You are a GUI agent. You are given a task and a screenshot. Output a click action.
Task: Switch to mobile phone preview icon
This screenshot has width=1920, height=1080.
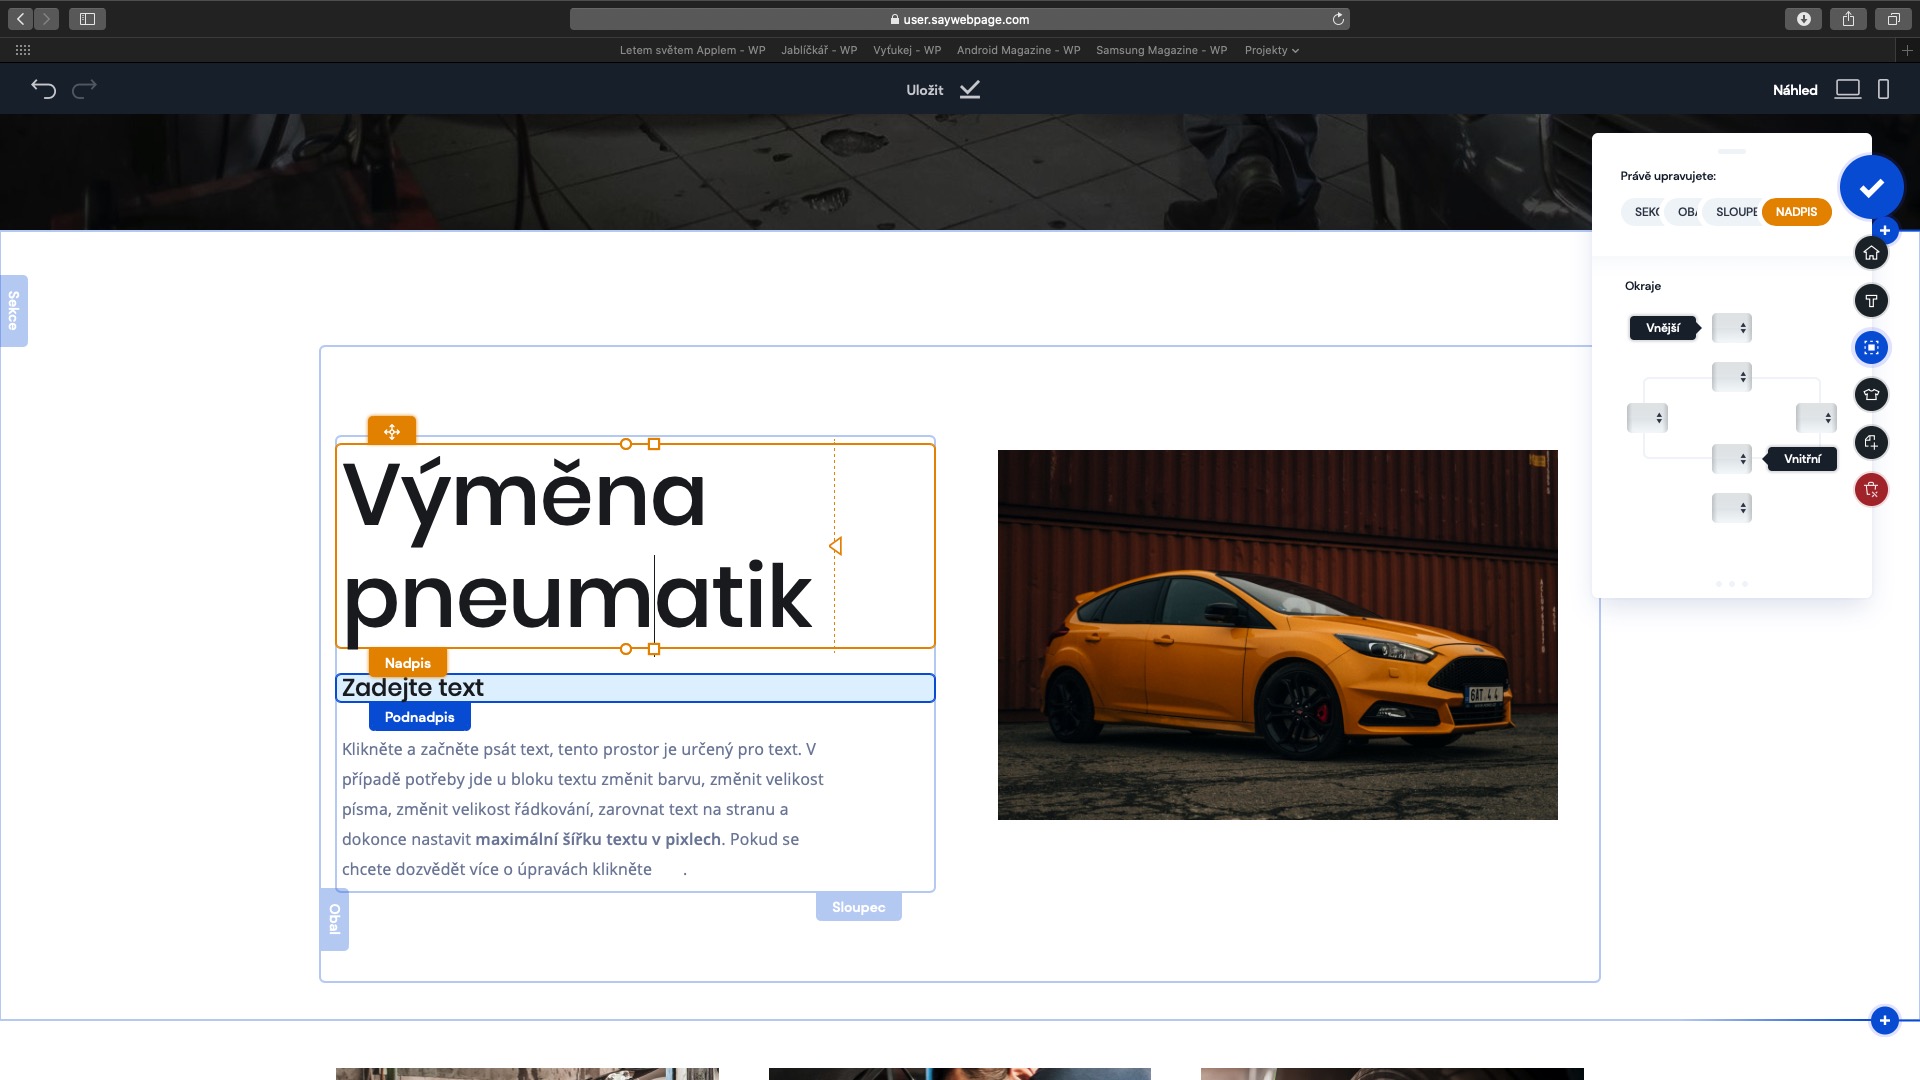point(1884,90)
